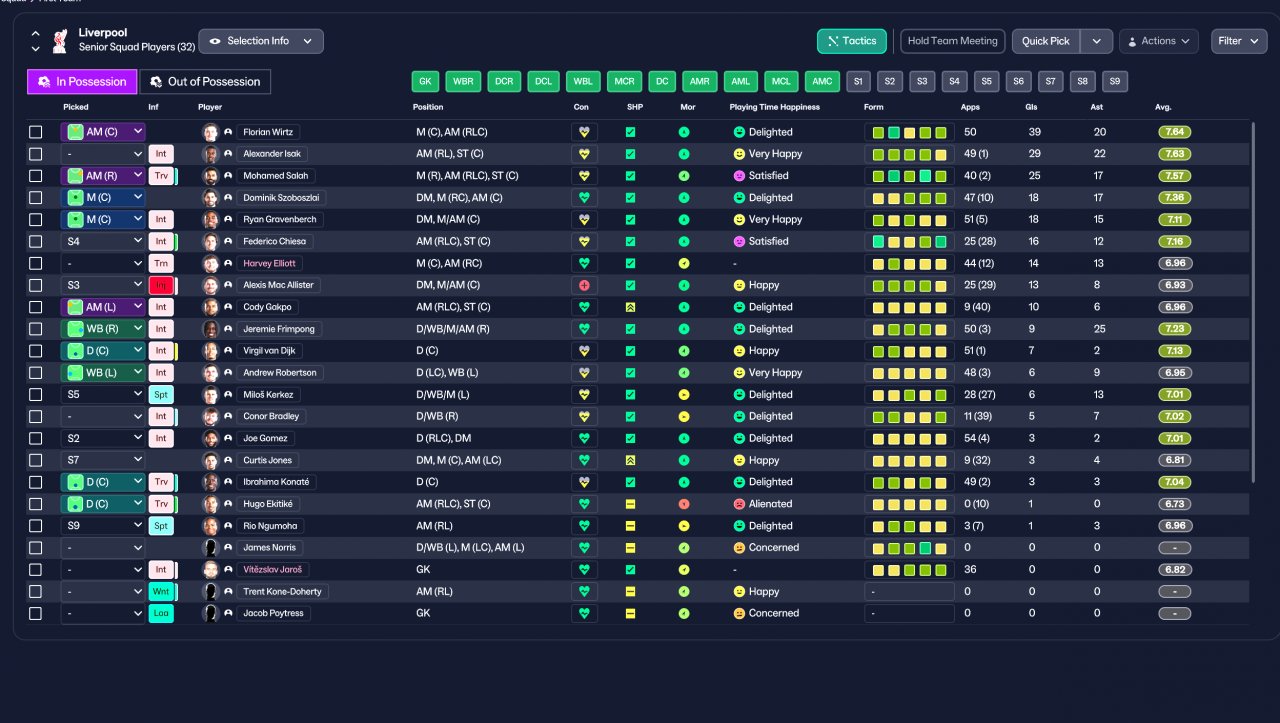Image resolution: width=1280 pixels, height=723 pixels.
Task: Click Alexis Mac Allister injury condition icon
Action: click(584, 285)
